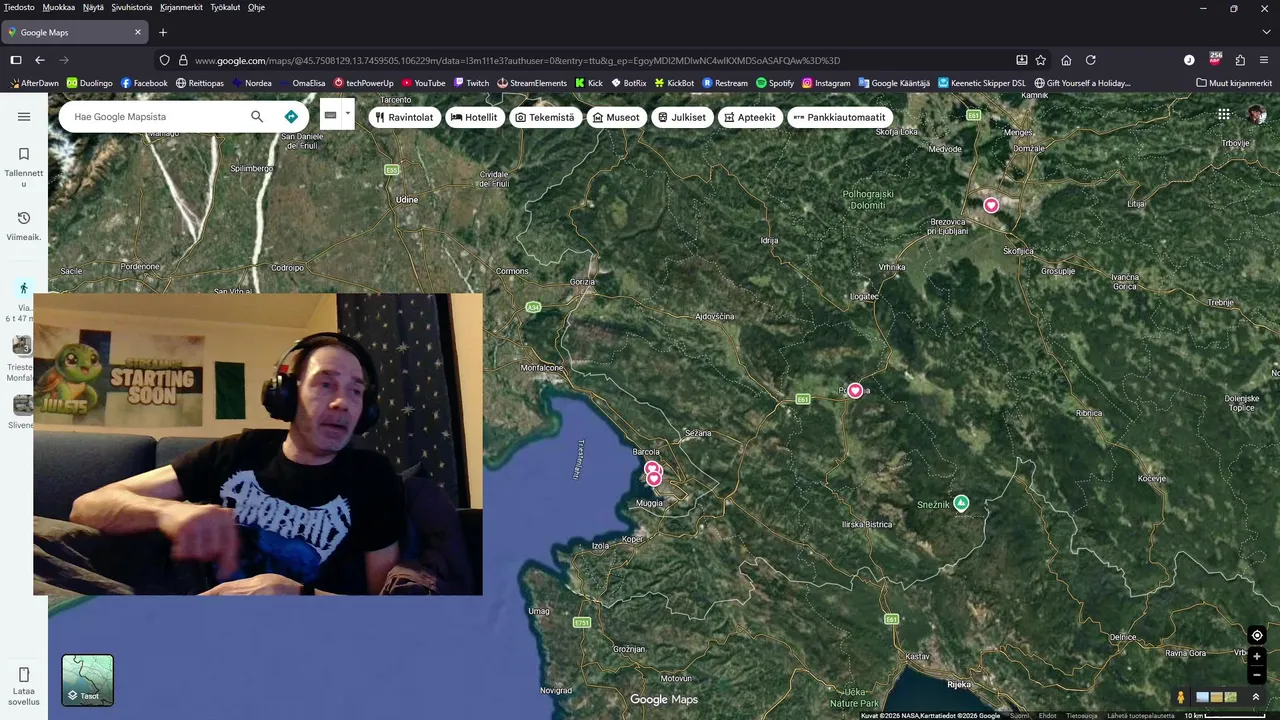
Task: Click the search magnifier icon
Action: [257, 117]
